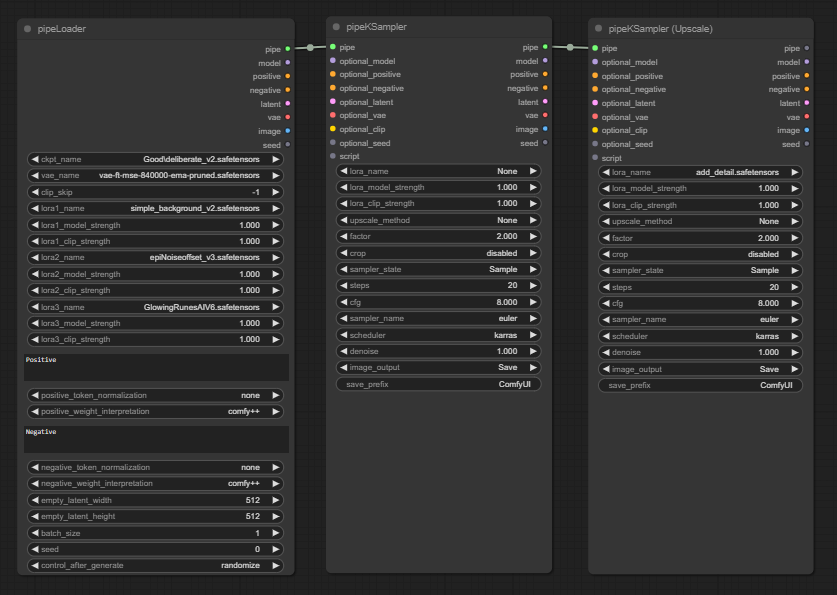Click the optional_positive input socket on pipeKSampler
The height and width of the screenshot is (595, 837).
pos(333,74)
